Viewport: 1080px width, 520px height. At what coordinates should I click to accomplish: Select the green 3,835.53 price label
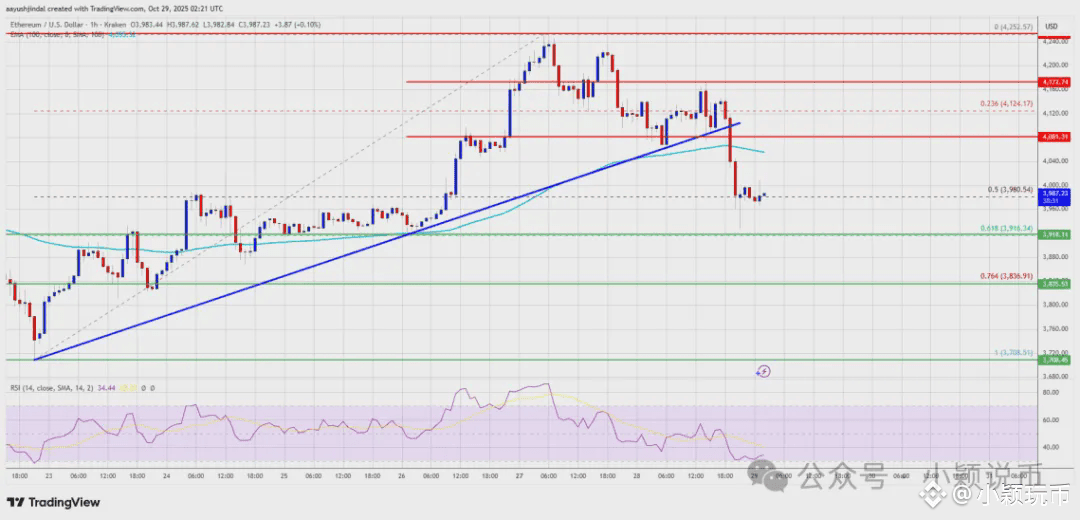pyautogui.click(x=1054, y=284)
